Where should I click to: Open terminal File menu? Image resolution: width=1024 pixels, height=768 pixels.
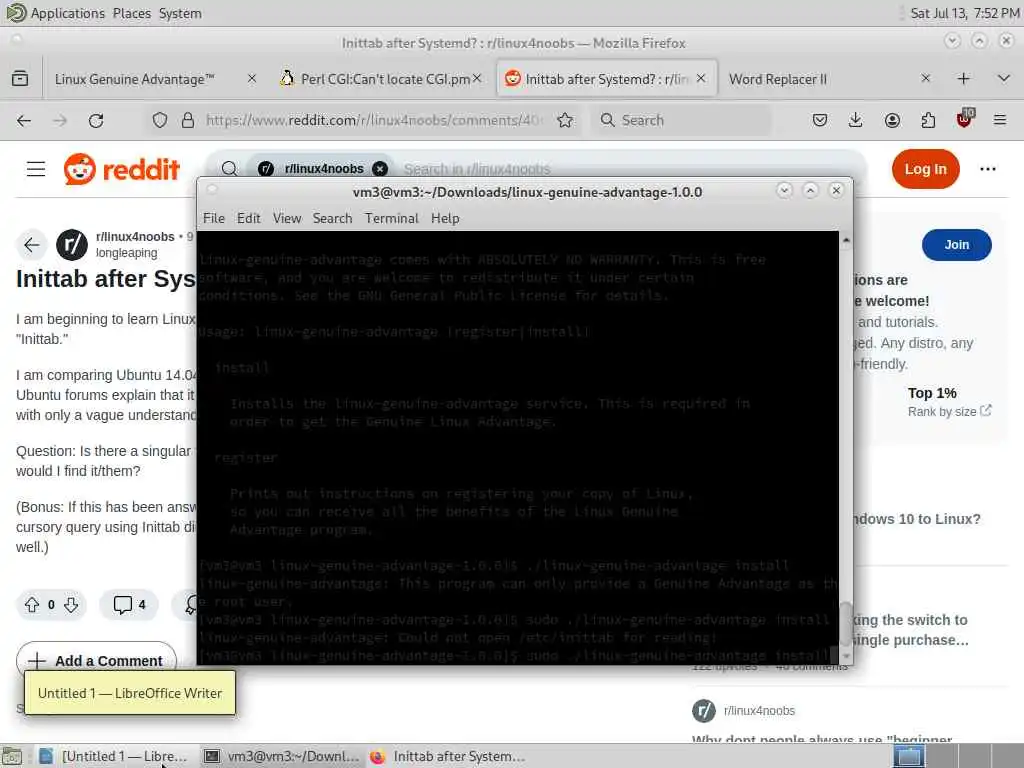[x=214, y=218]
